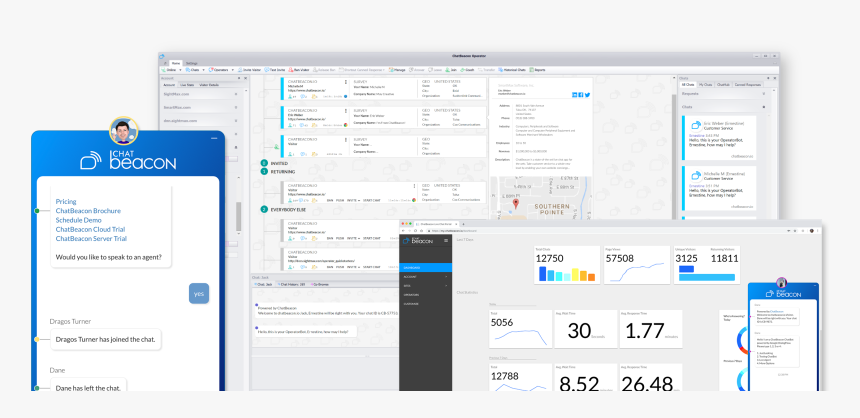Click the Account panel vertical scrollbar
The width and height of the screenshot is (860, 418).
click(x=239, y=216)
